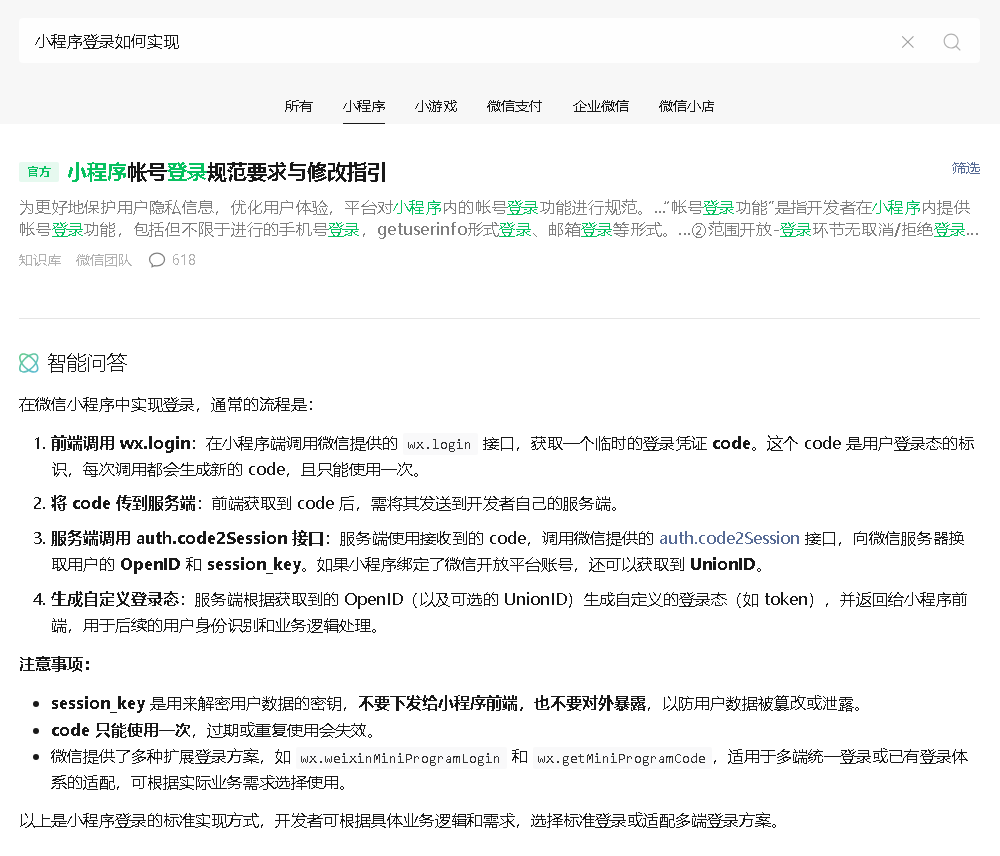Open the 企业微信 tab
1000x856 pixels.
601,106
